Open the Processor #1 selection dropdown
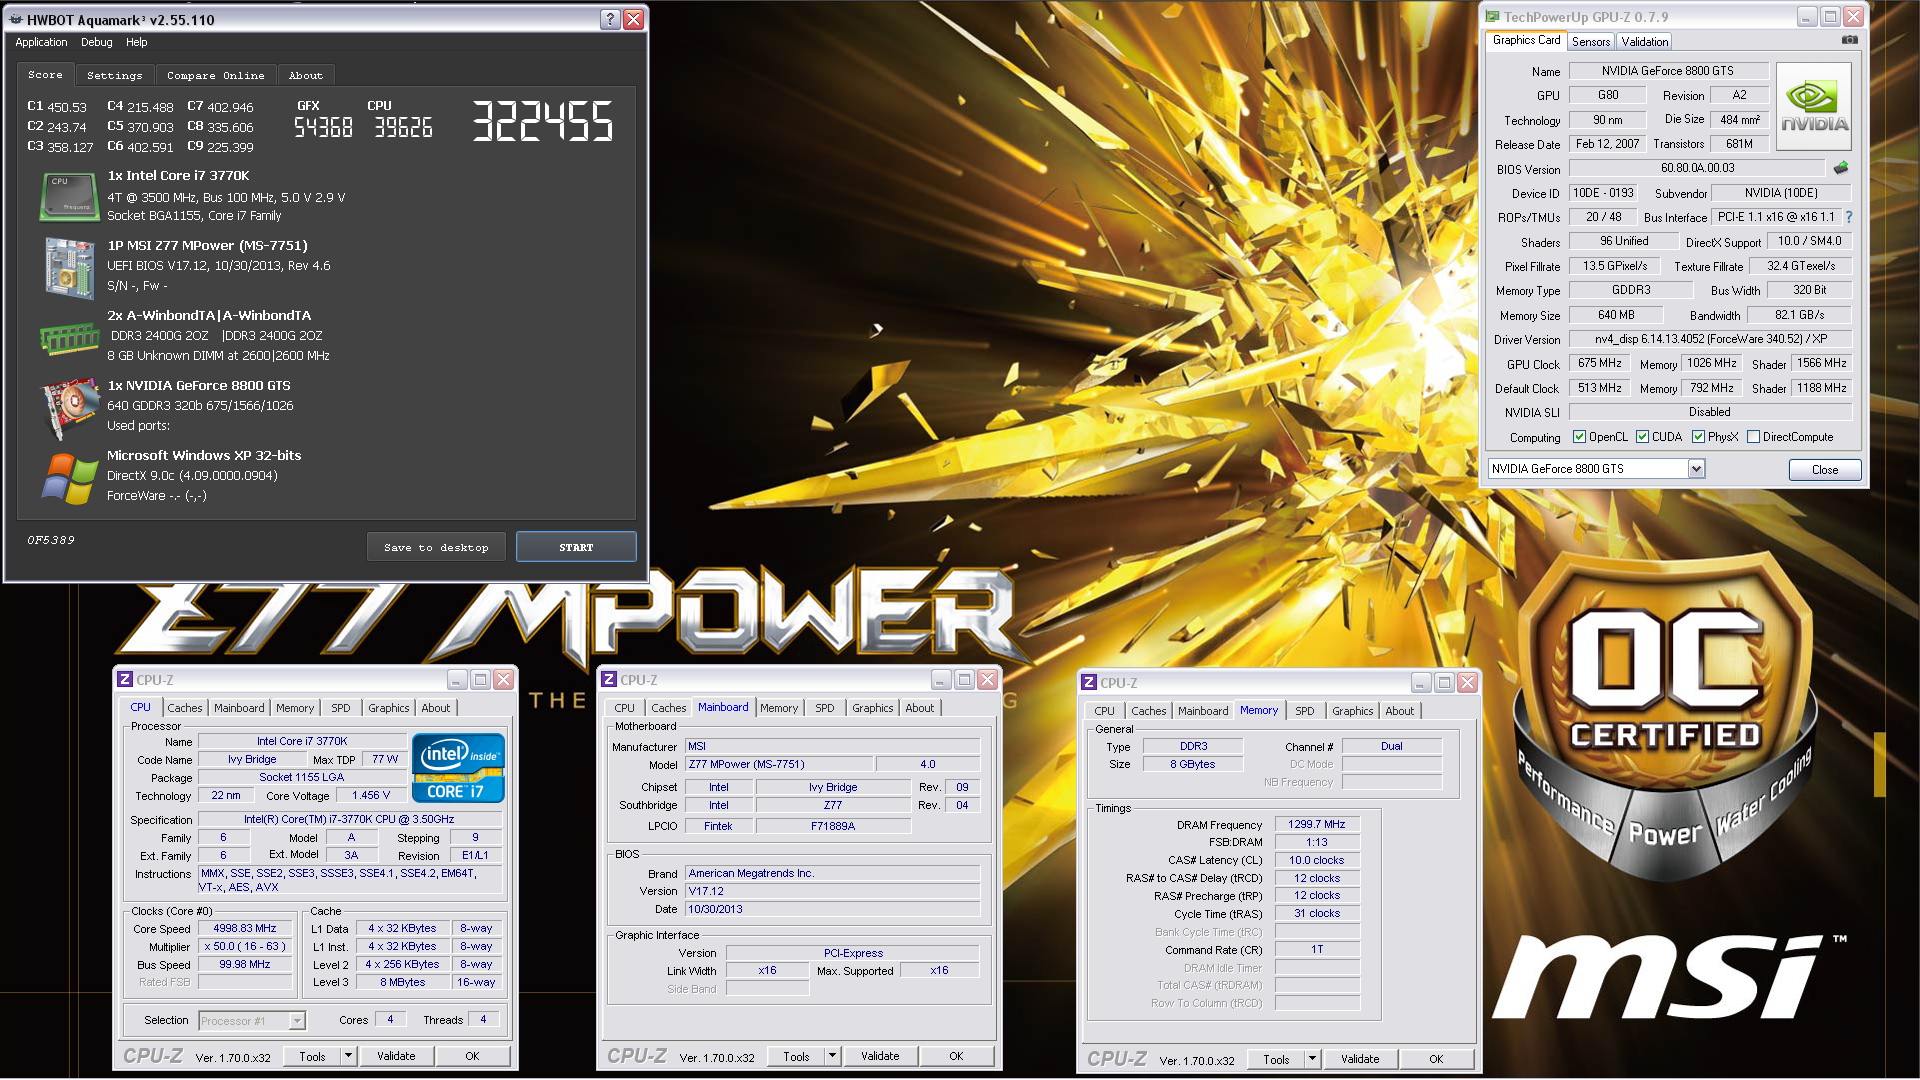 (x=297, y=1021)
